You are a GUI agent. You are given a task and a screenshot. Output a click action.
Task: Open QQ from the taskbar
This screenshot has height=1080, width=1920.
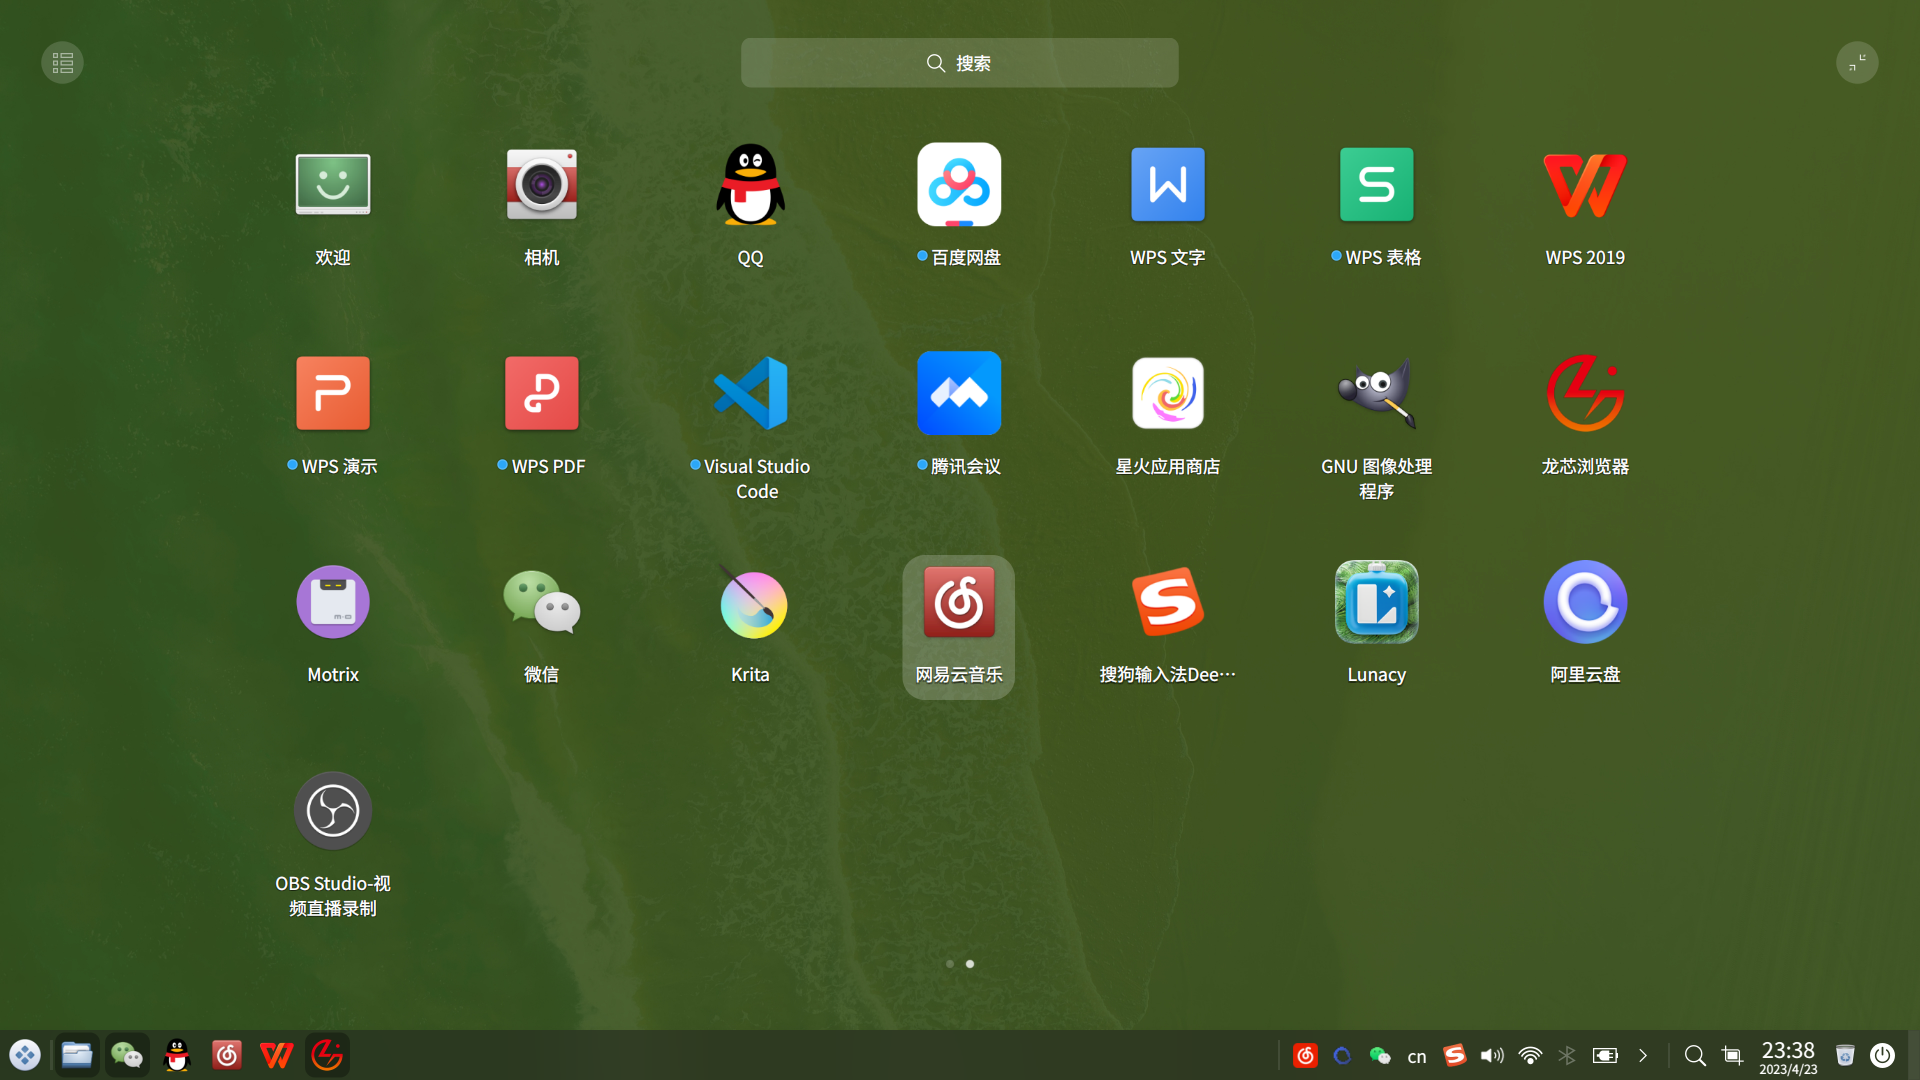(x=176, y=1055)
